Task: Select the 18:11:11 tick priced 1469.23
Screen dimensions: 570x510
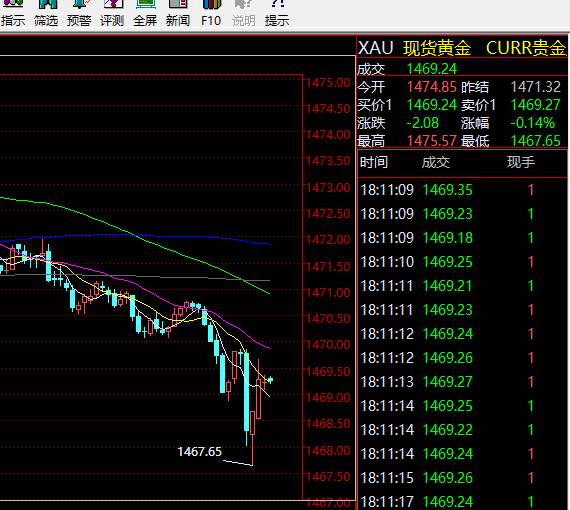Action: coord(462,310)
